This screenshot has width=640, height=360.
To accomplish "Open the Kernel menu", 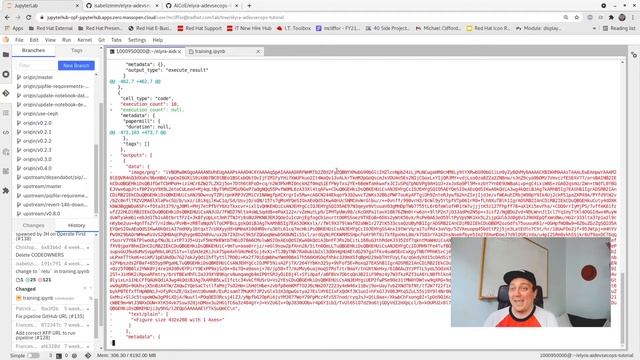I will pos(84,40).
